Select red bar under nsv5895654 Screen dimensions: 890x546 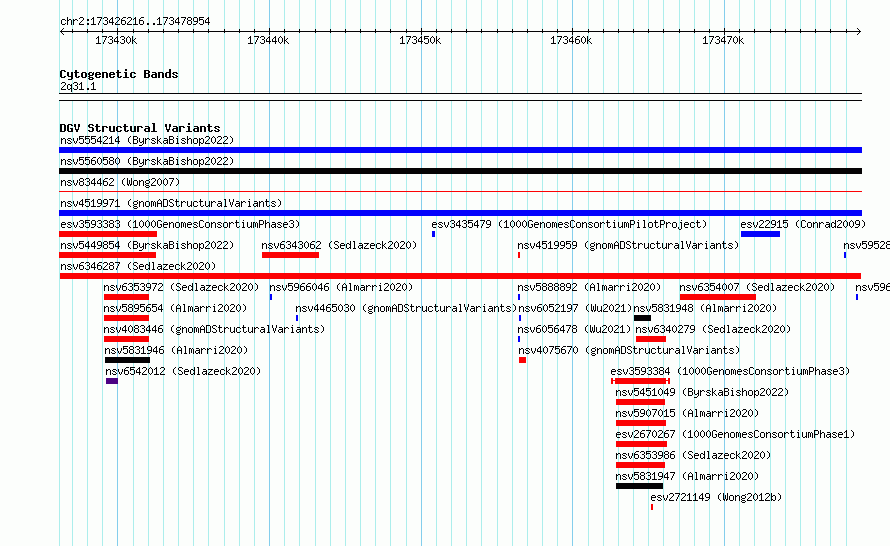coord(126,318)
